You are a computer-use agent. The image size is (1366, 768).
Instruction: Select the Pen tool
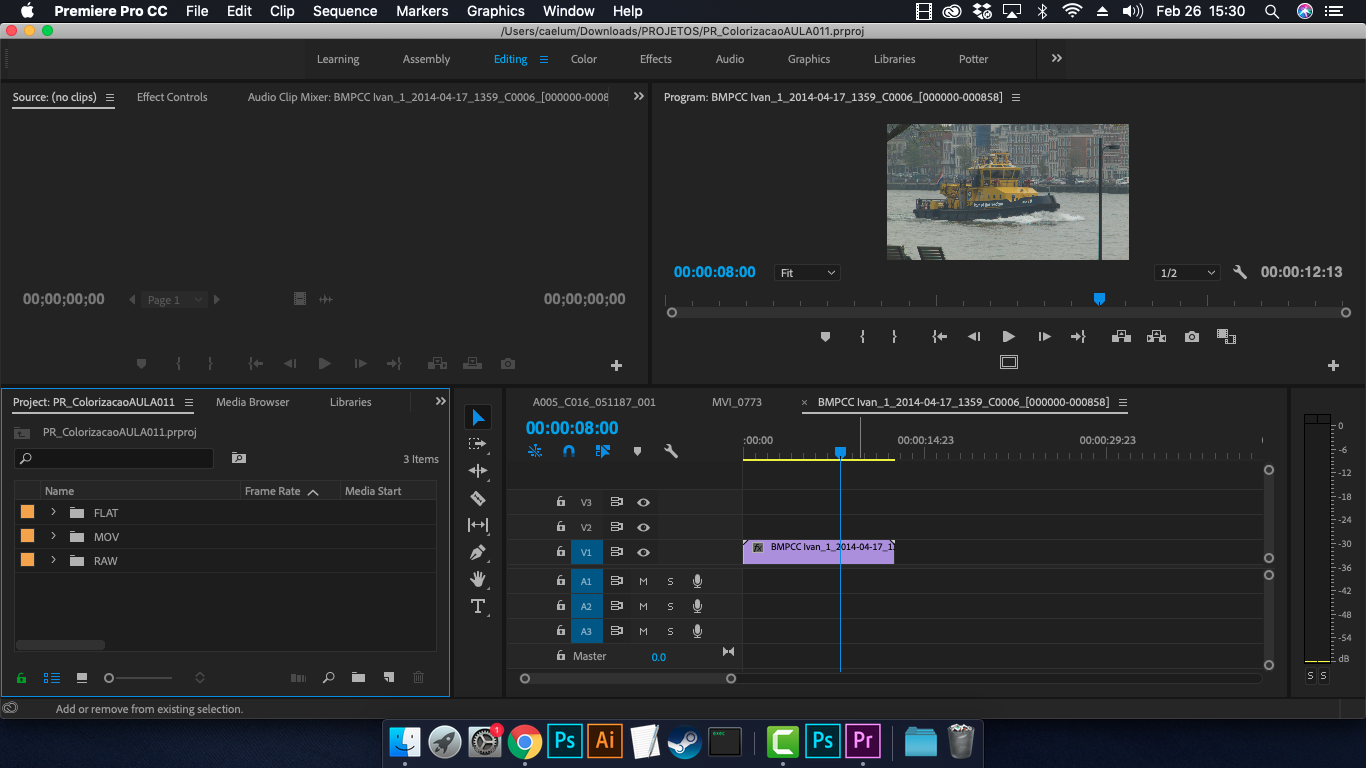pos(478,552)
